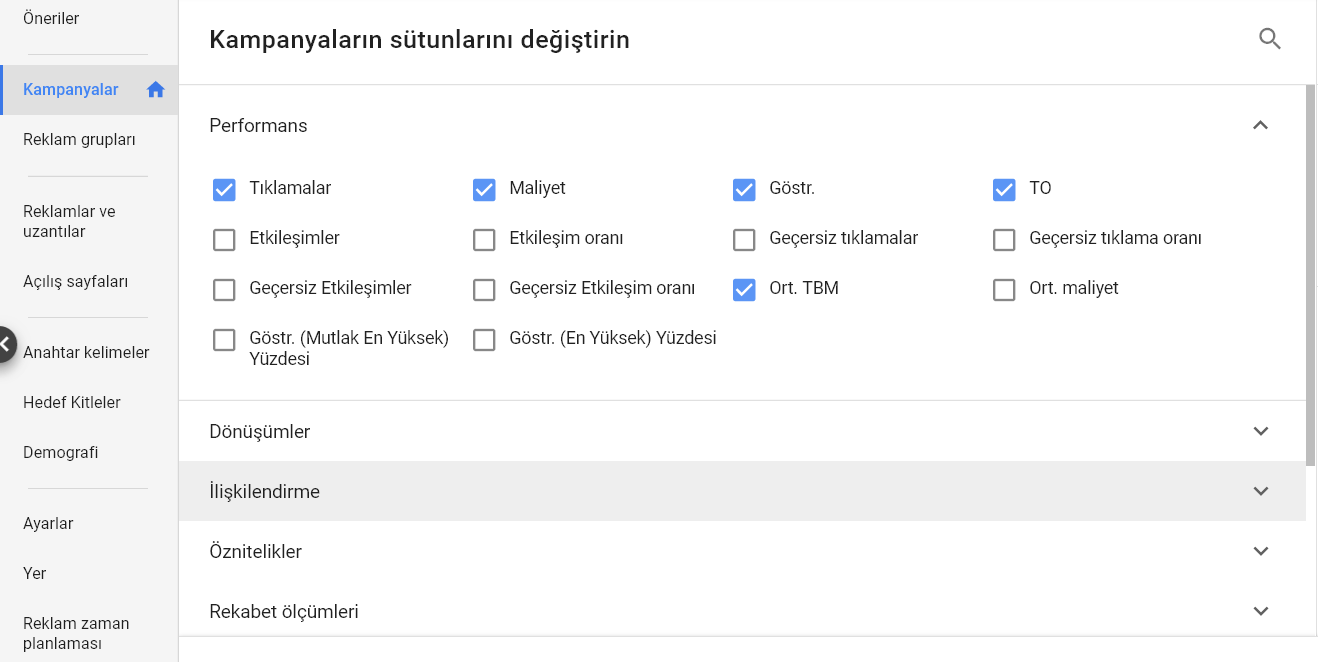Expand the Rekabet ölçümleri section

pos(742,611)
